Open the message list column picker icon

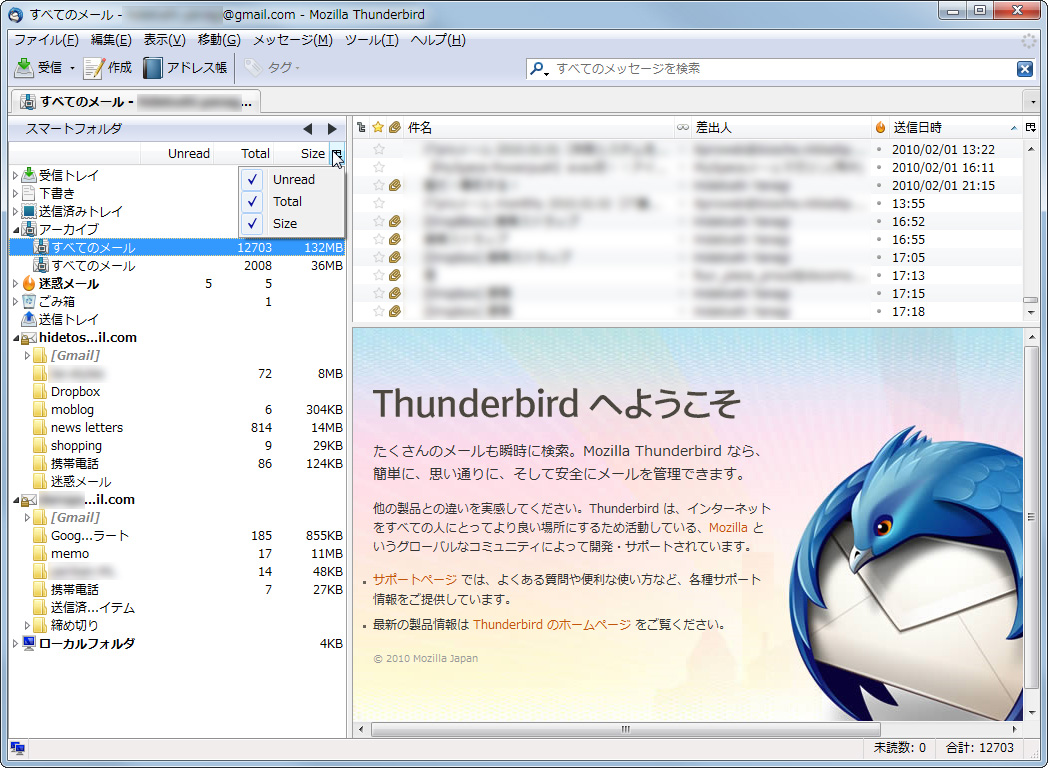point(1030,127)
